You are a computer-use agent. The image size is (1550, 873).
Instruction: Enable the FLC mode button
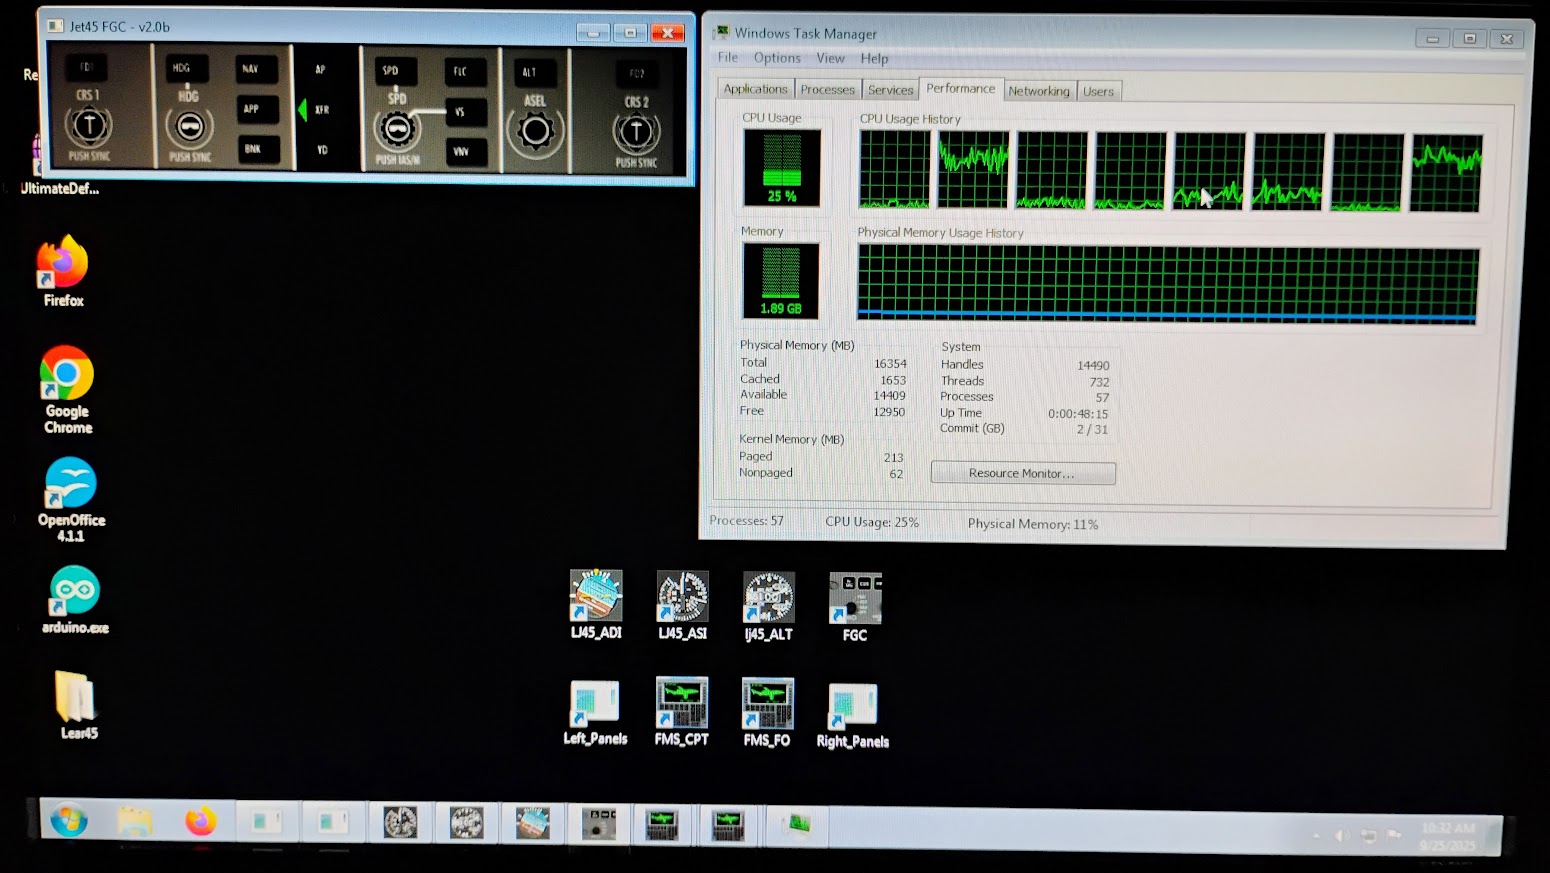point(461,72)
